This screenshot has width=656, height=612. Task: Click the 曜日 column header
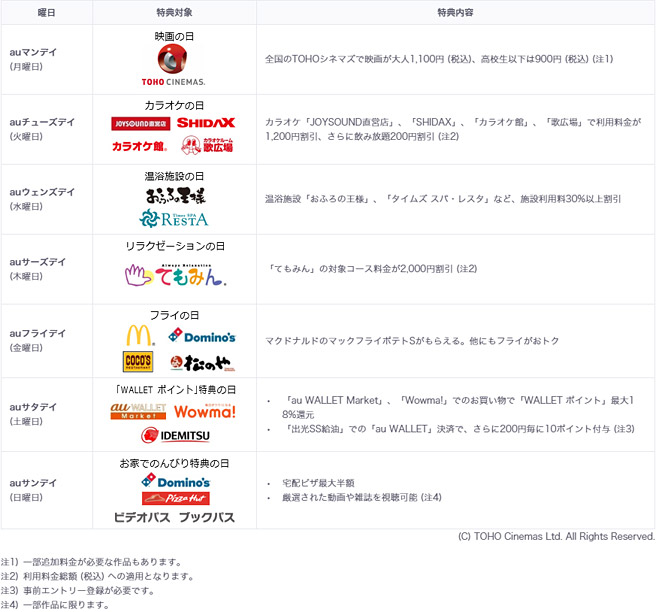click(46, 13)
